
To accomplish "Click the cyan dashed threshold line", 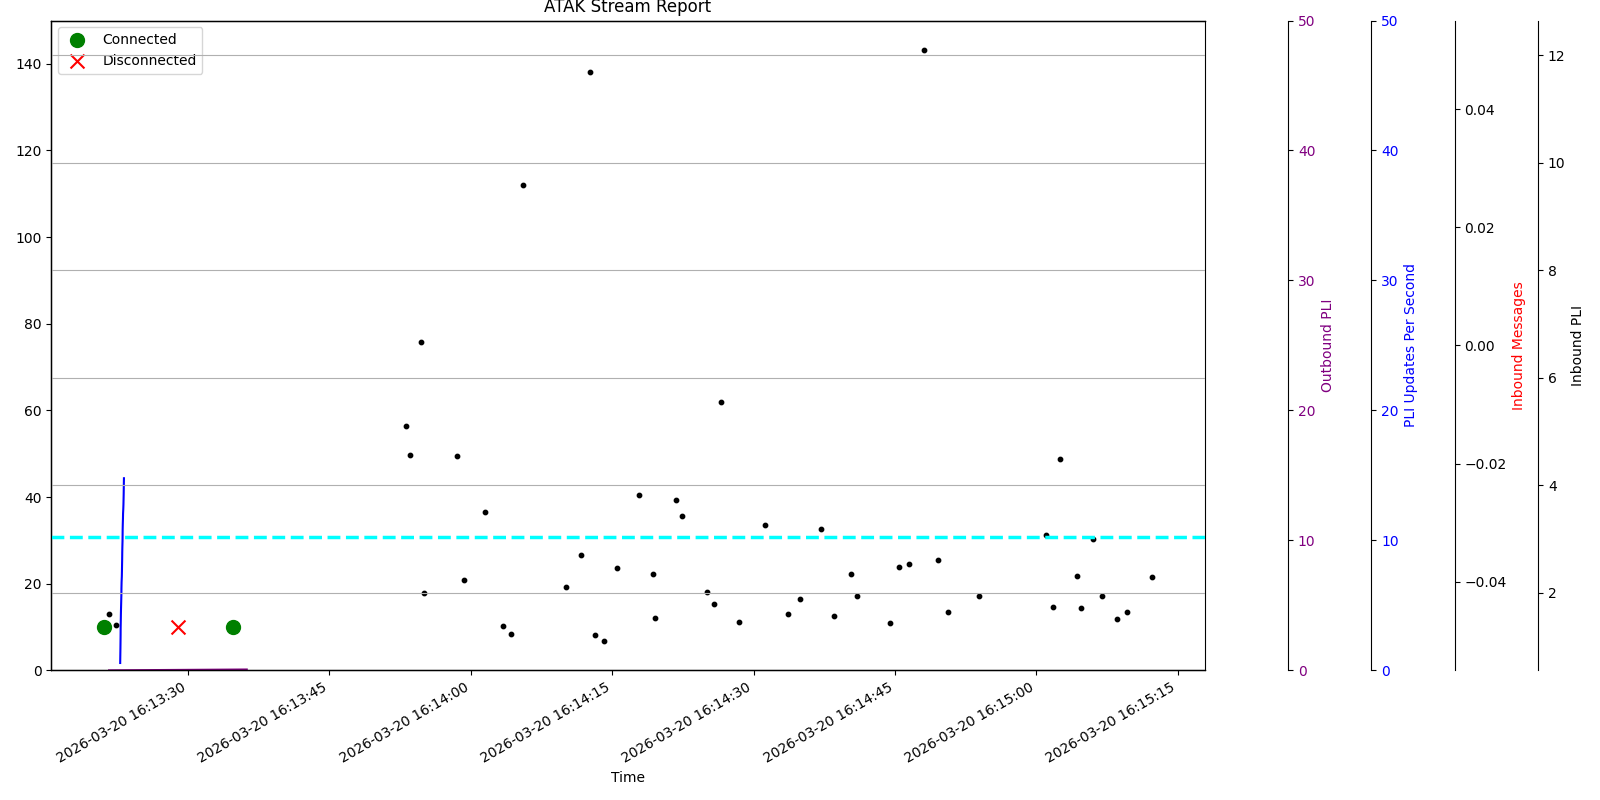I will pos(700,537).
